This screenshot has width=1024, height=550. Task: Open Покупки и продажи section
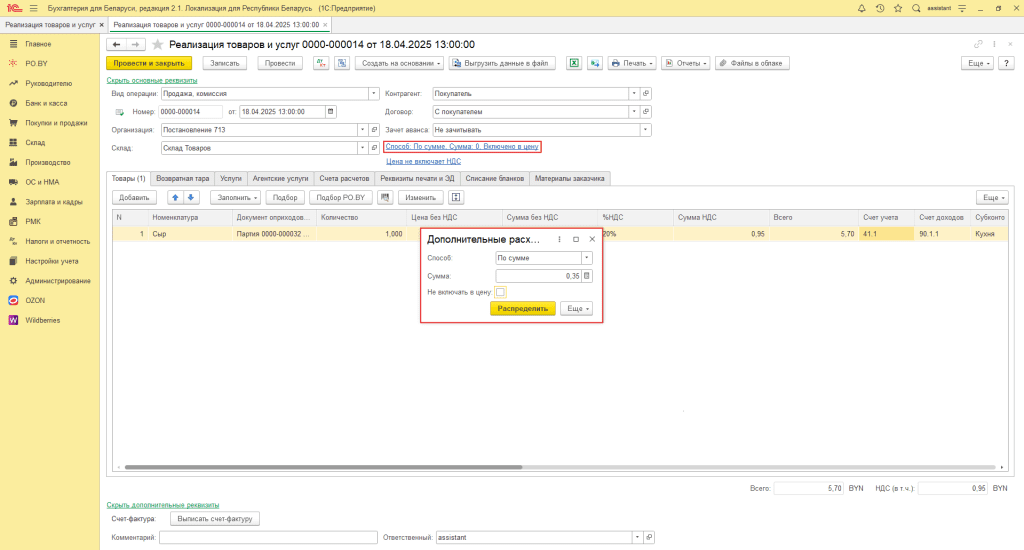click(x=56, y=123)
